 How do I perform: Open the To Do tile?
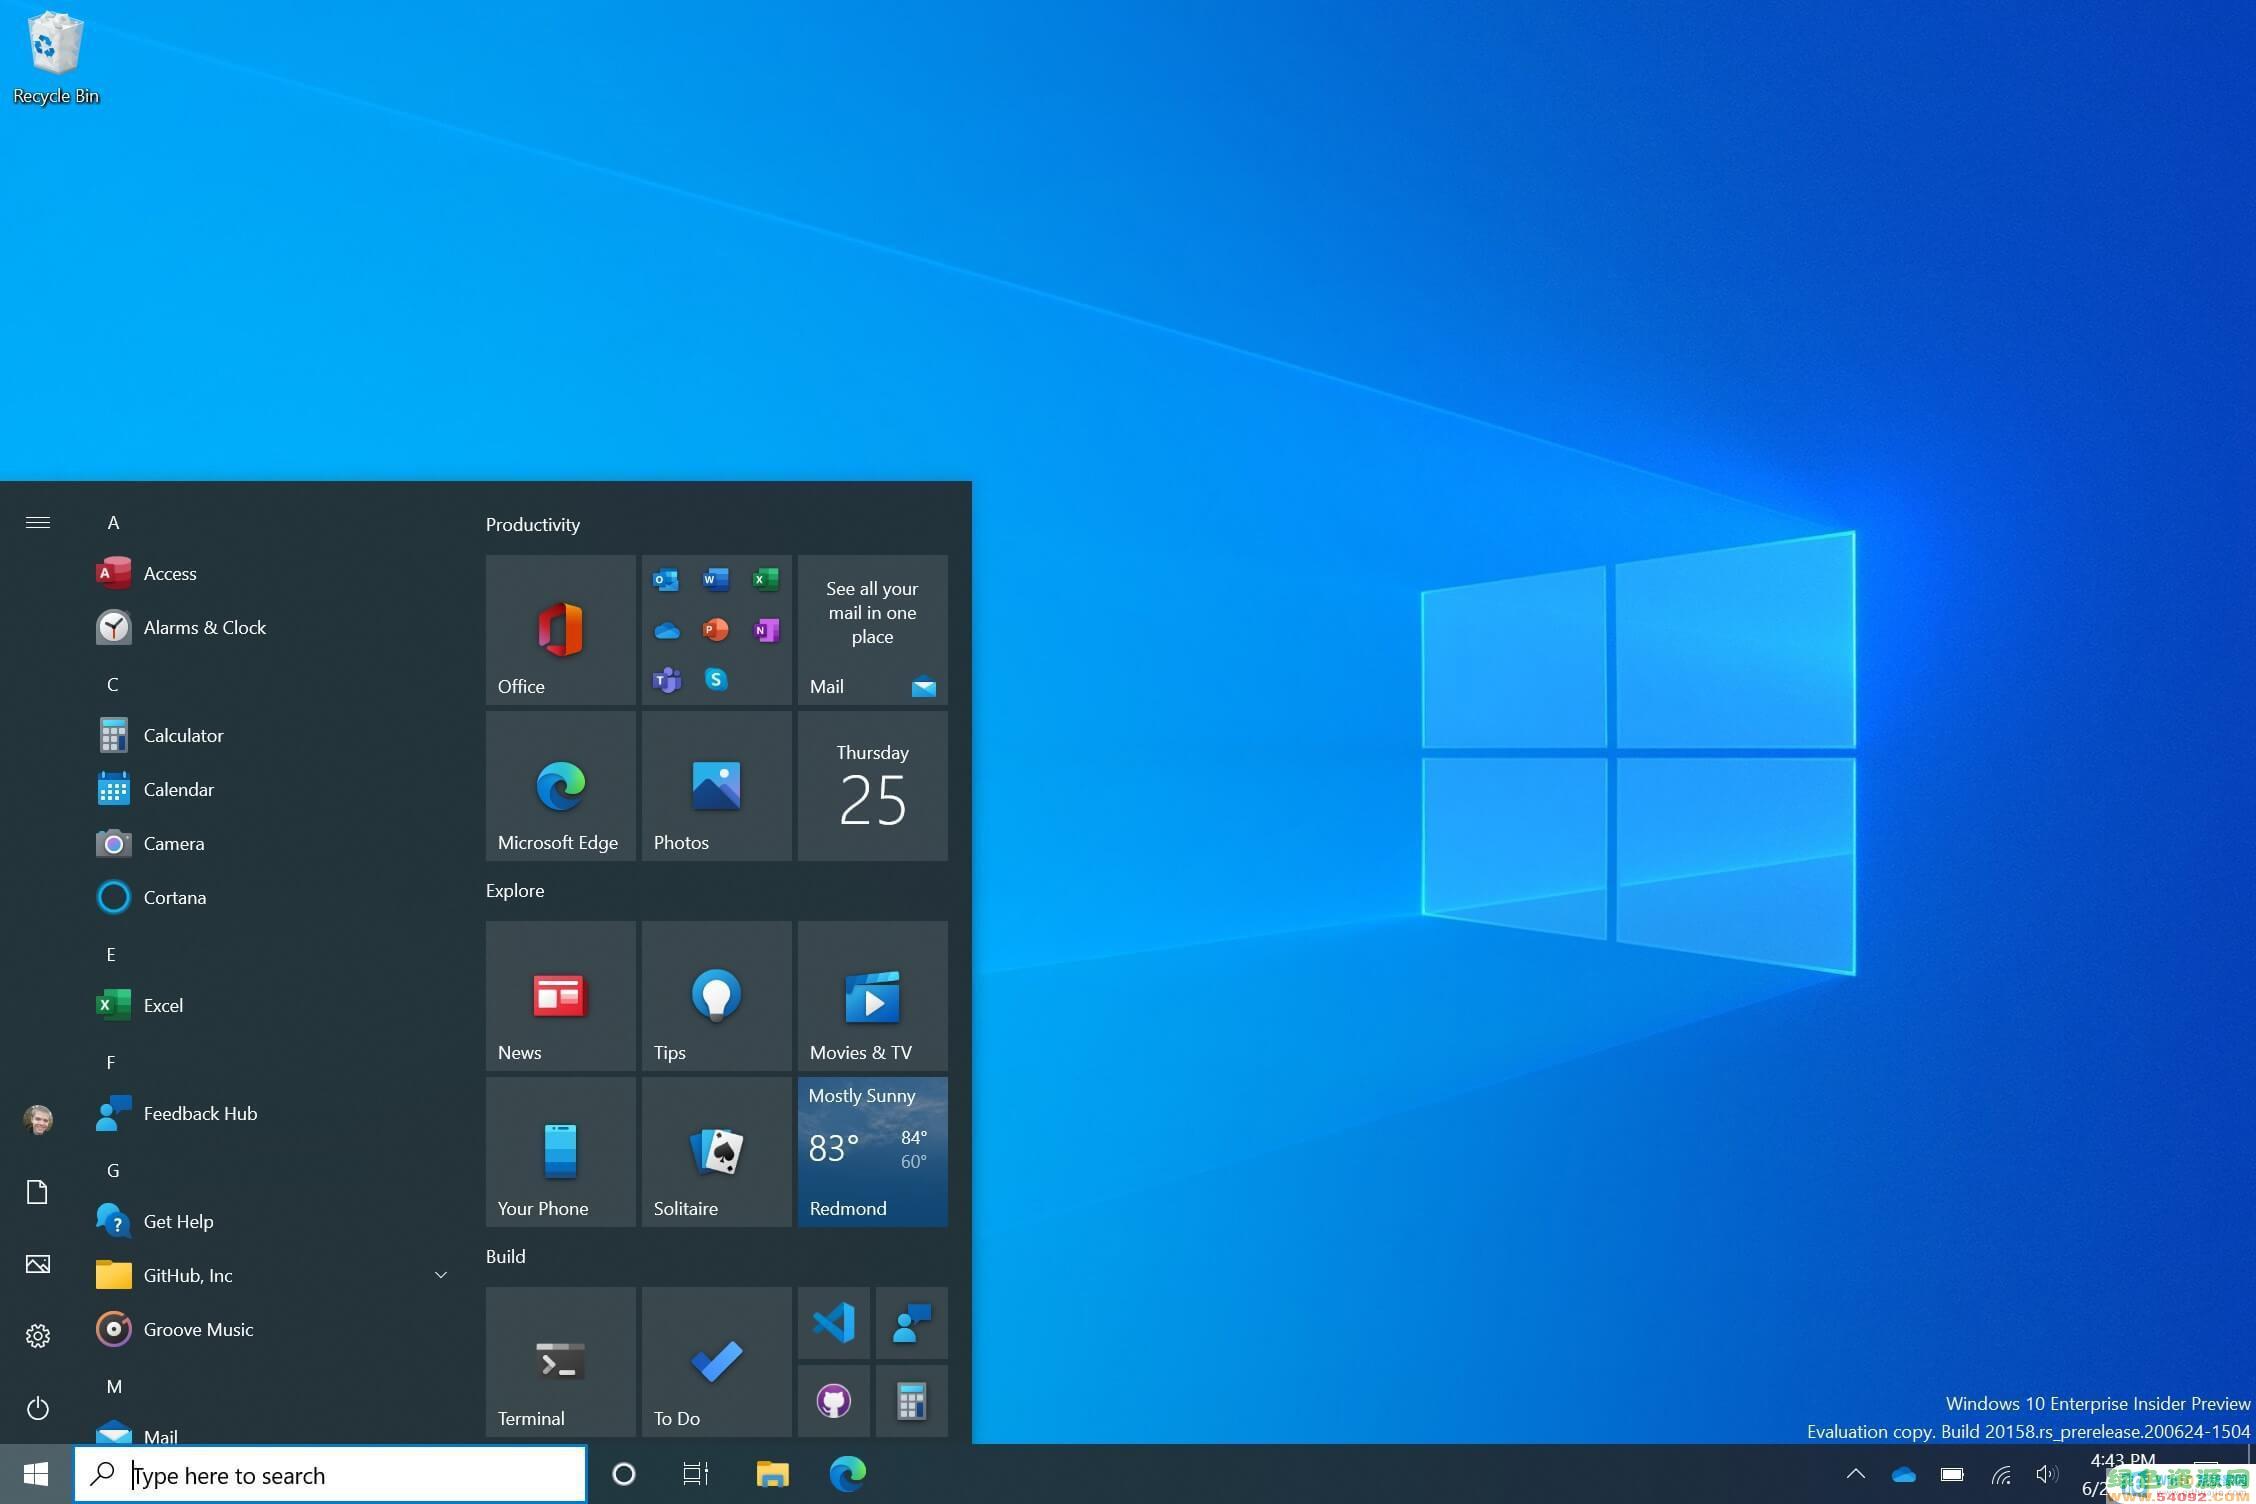point(716,1362)
